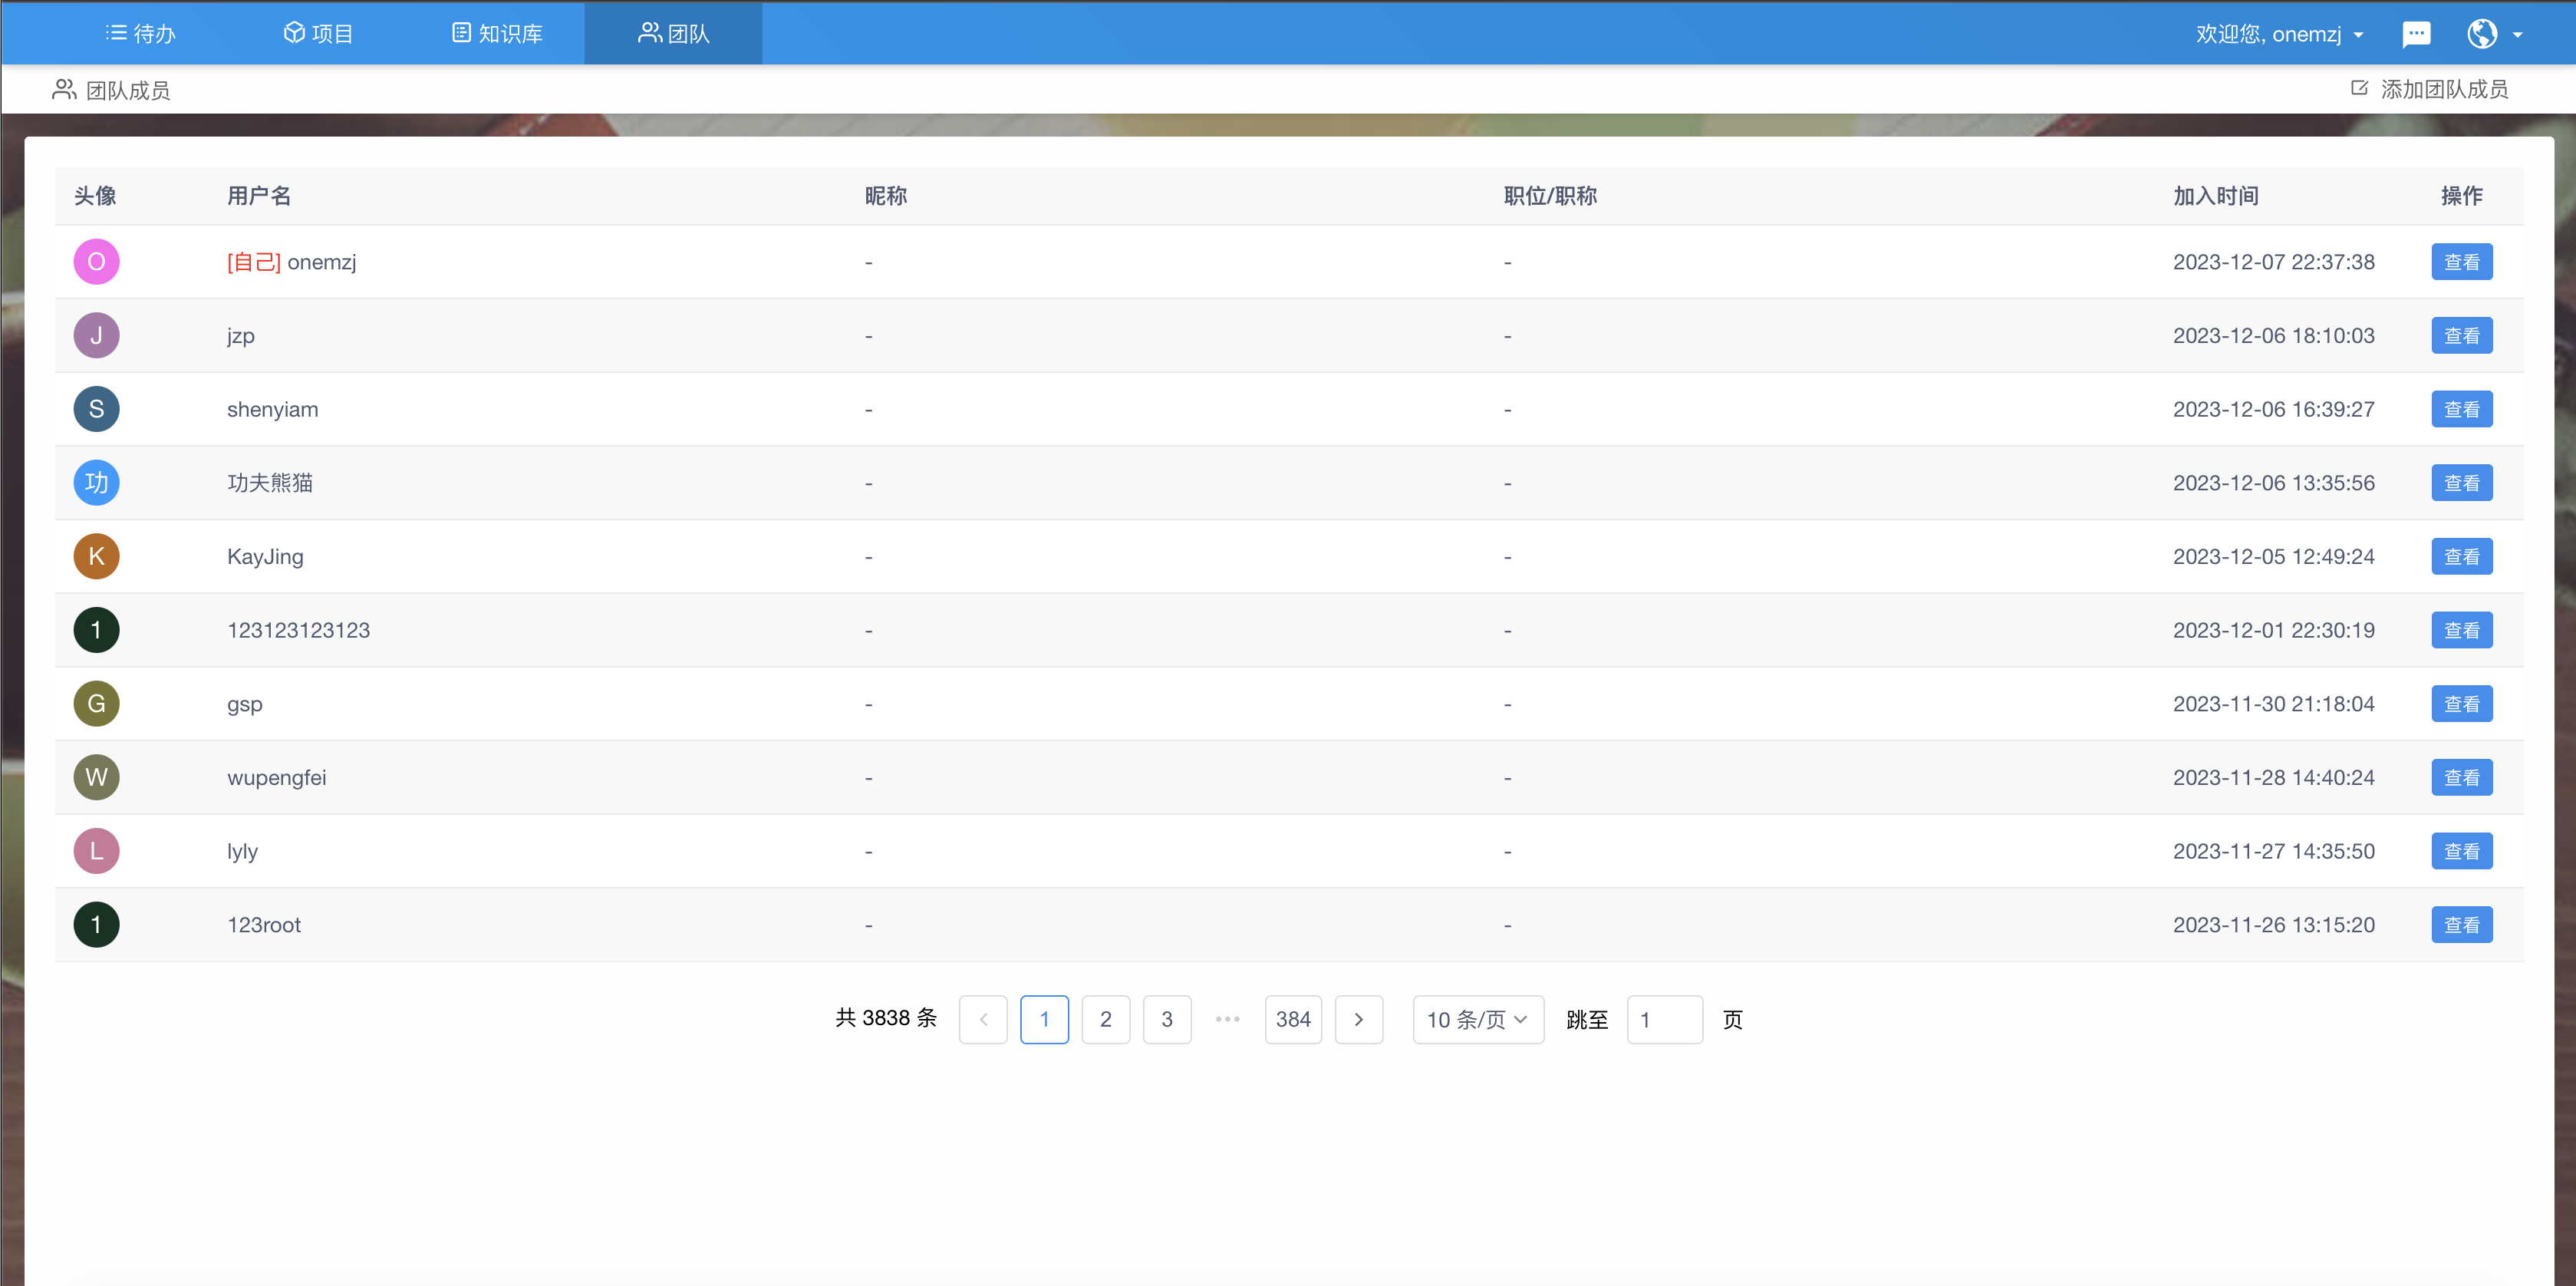Screen dimensions: 2576x1286
Task: Click 查看 for 功夫熊猫
Action: click(2462, 483)
